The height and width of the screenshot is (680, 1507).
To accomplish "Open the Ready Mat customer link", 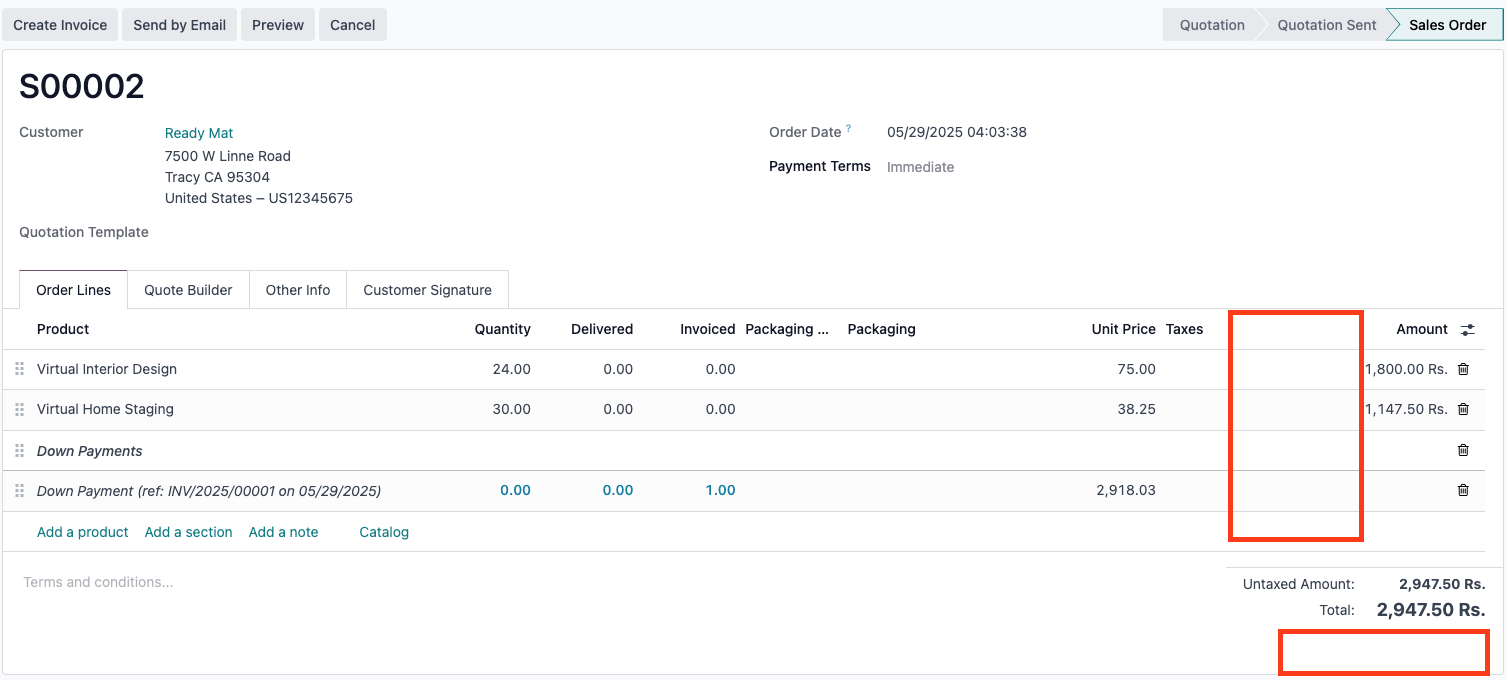I will pyautogui.click(x=199, y=133).
